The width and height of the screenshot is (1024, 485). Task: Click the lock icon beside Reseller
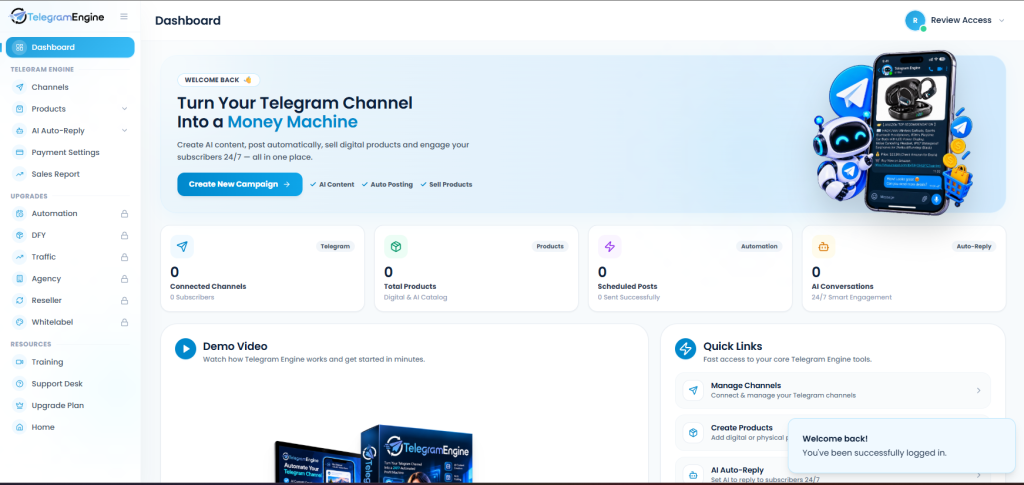[124, 301]
